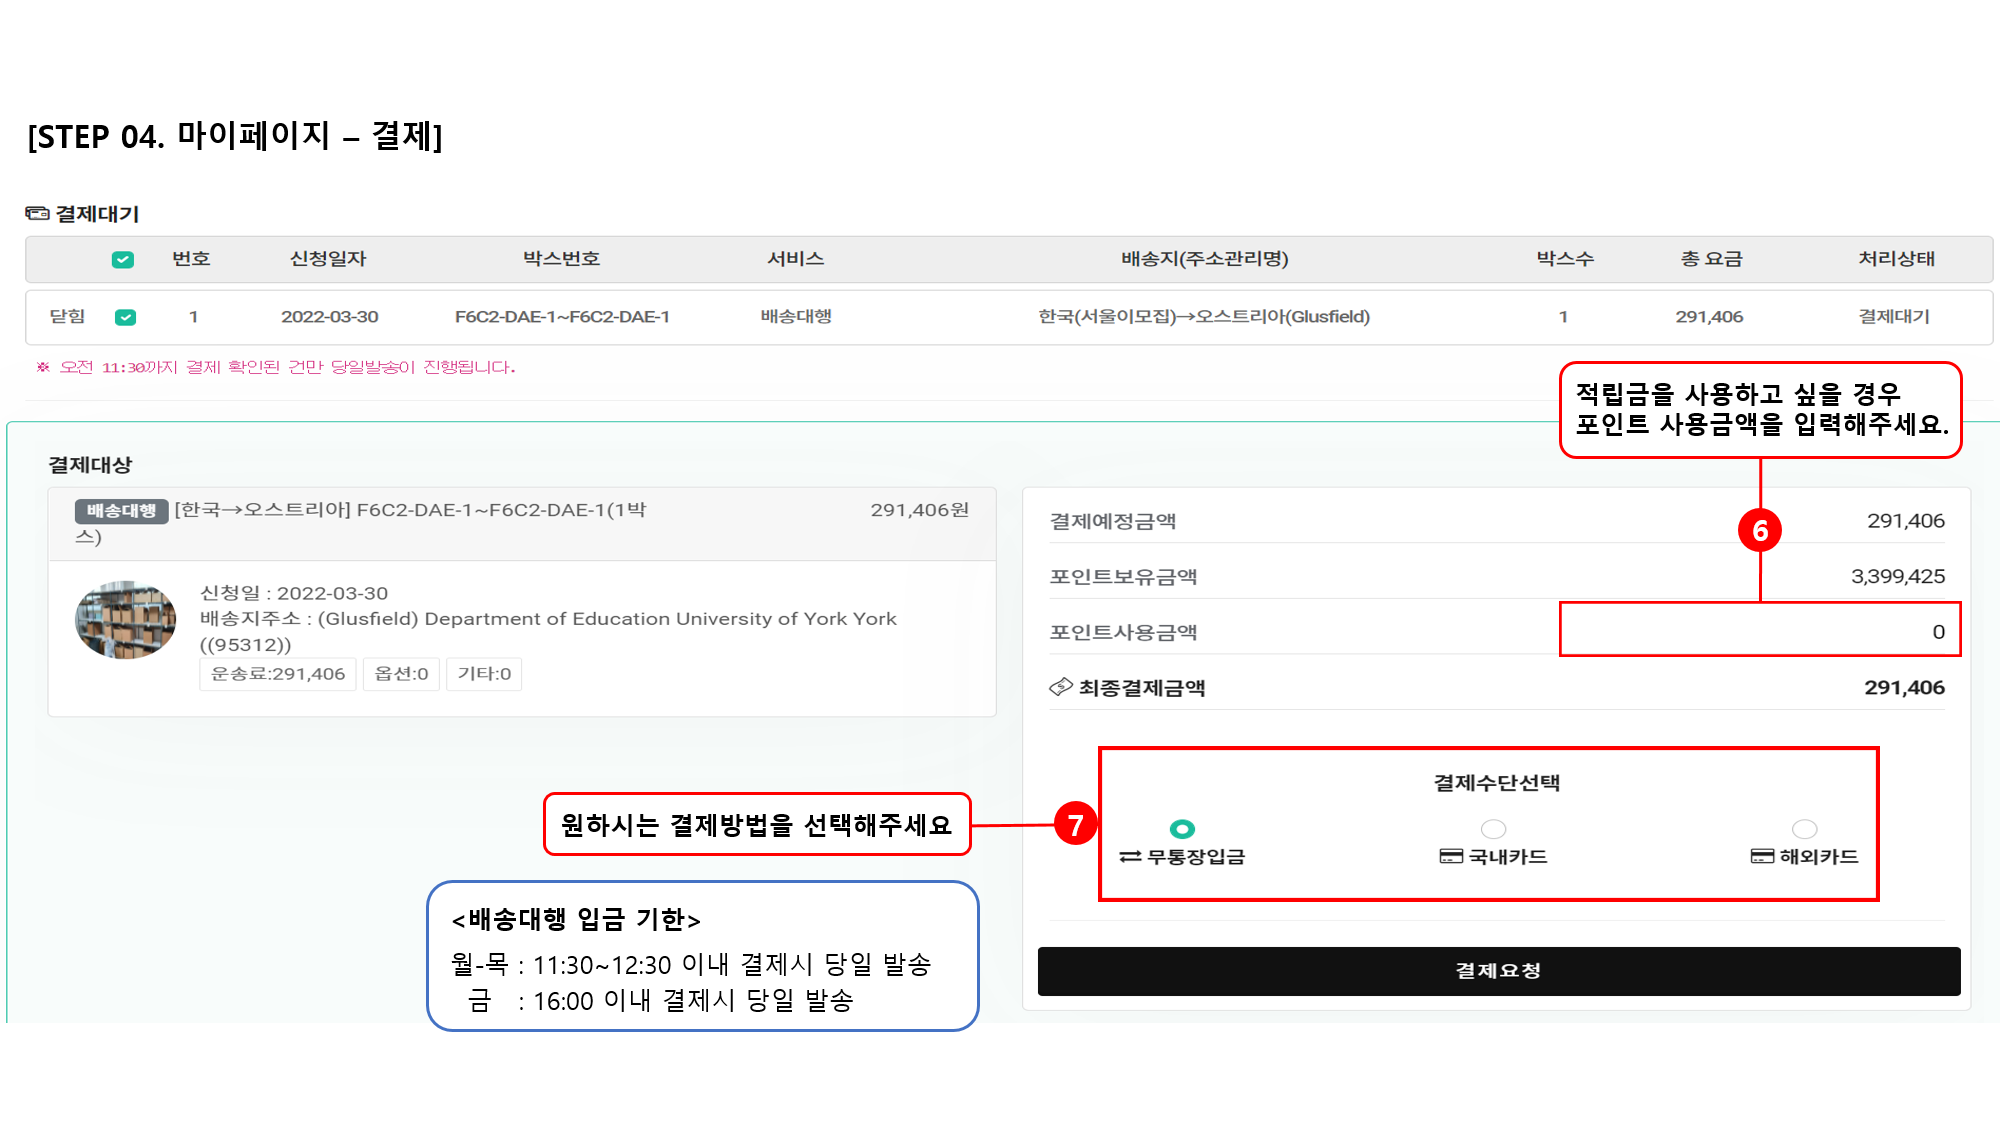Click the 결제요청 button
This screenshot has width=2000, height=1125.
[1498, 971]
